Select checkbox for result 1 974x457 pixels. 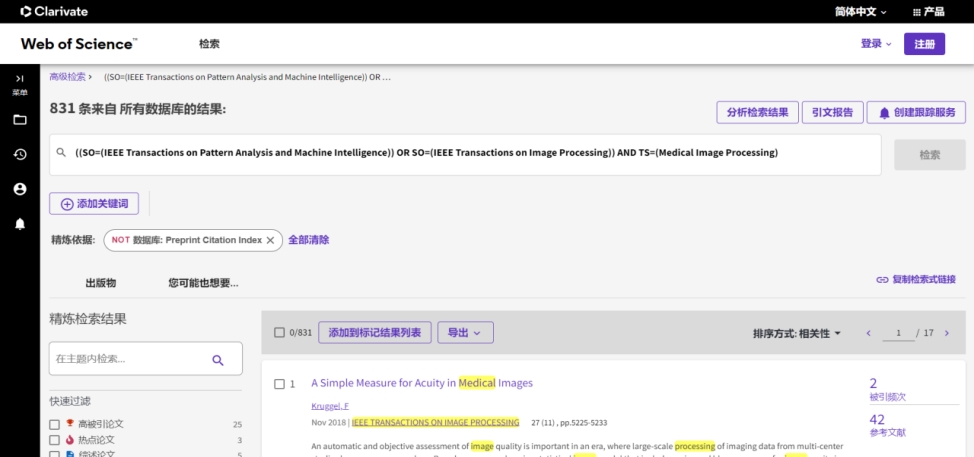280,384
